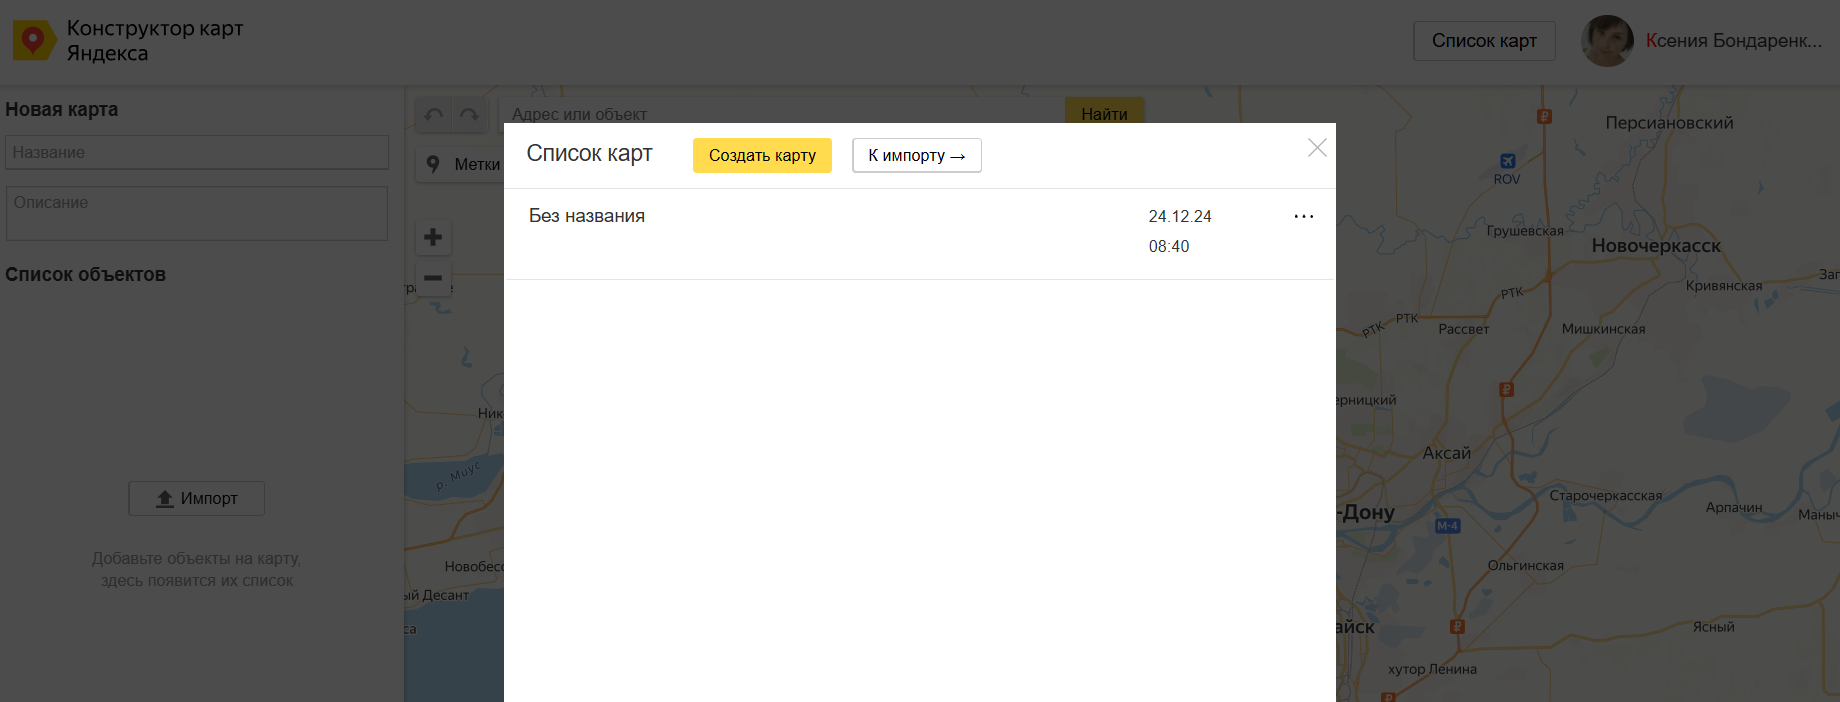
Task: Click the Список объектов heading
Action: click(86, 275)
